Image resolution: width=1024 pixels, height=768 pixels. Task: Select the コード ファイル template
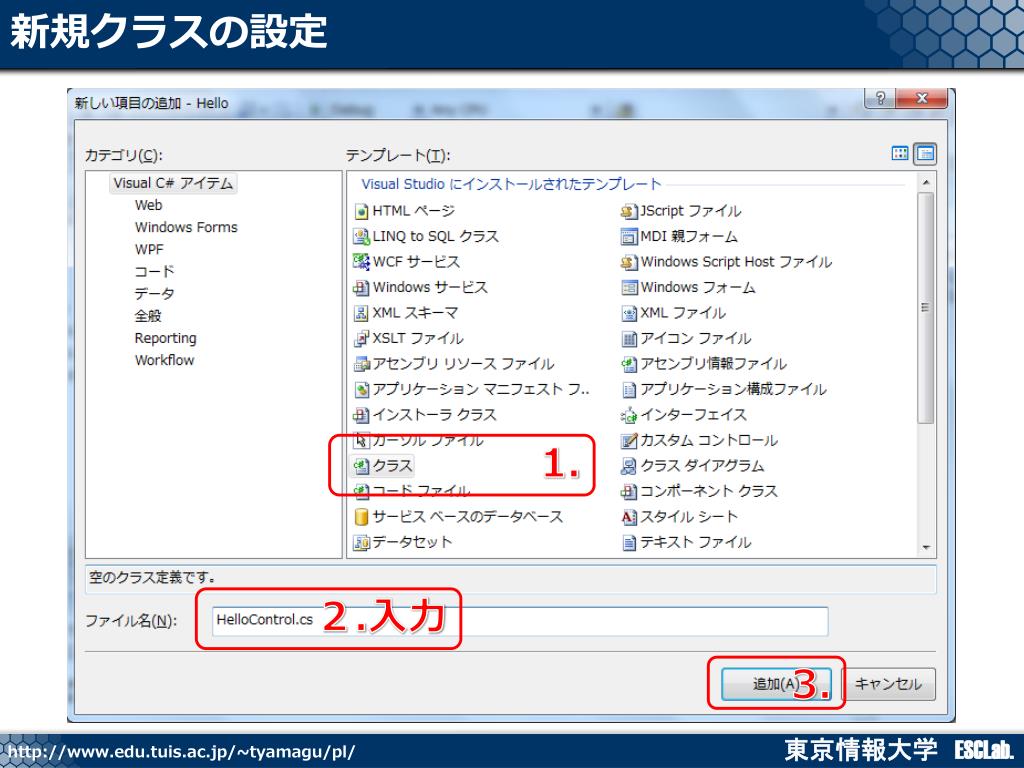coord(412,491)
